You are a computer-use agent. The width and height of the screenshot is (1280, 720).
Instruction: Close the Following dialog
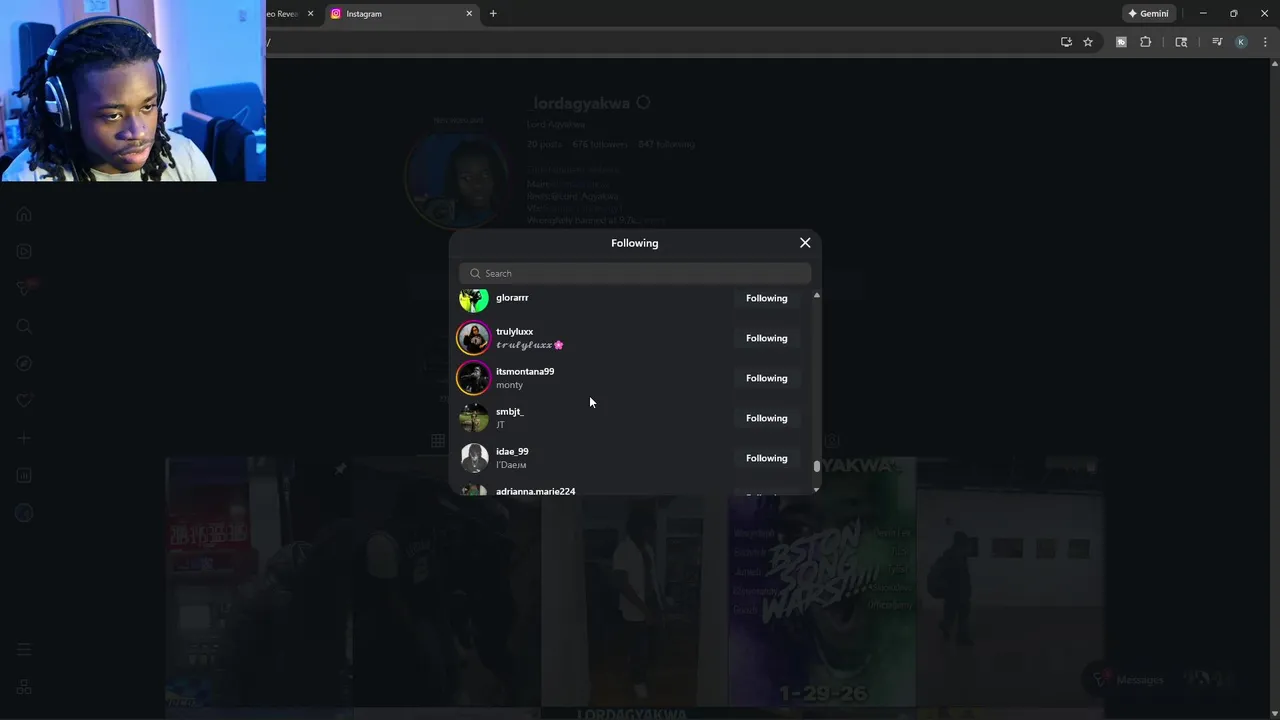pos(805,243)
